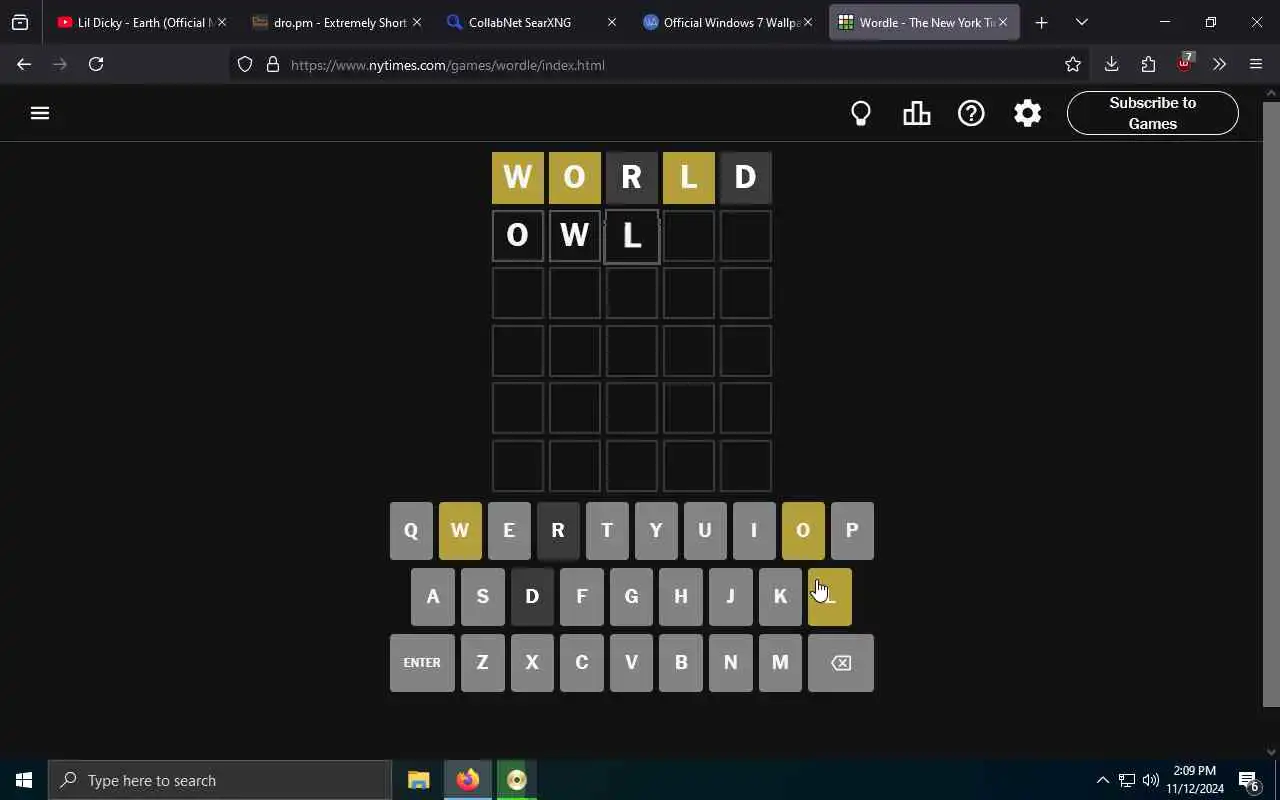Tap the Y key on the keyboard
This screenshot has height=800, width=1280.
coord(656,531)
